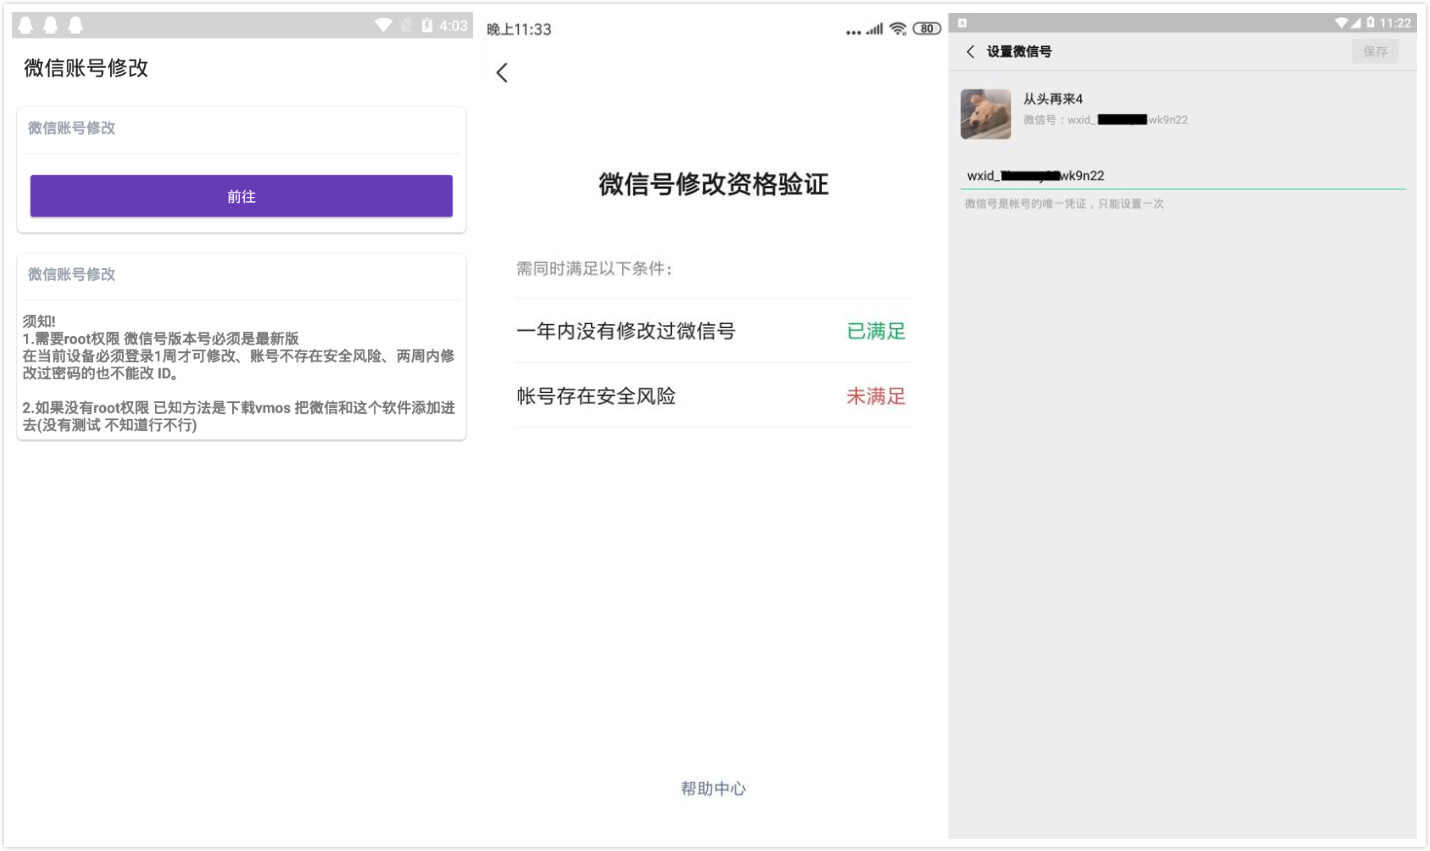The image size is (1430, 851).
Task: Select the 帐号存在安全风险 condition row
Action: click(x=712, y=396)
